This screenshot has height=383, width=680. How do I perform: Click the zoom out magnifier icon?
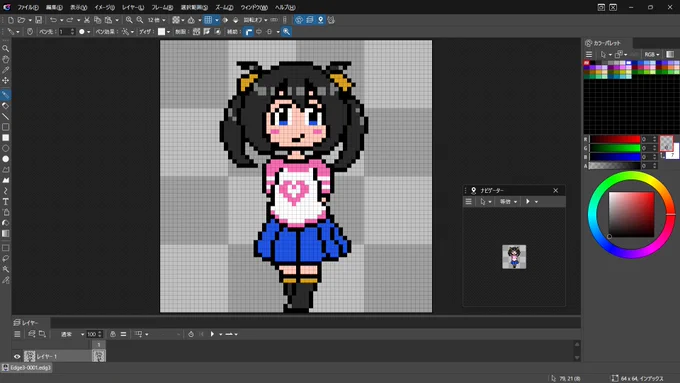[140, 20]
